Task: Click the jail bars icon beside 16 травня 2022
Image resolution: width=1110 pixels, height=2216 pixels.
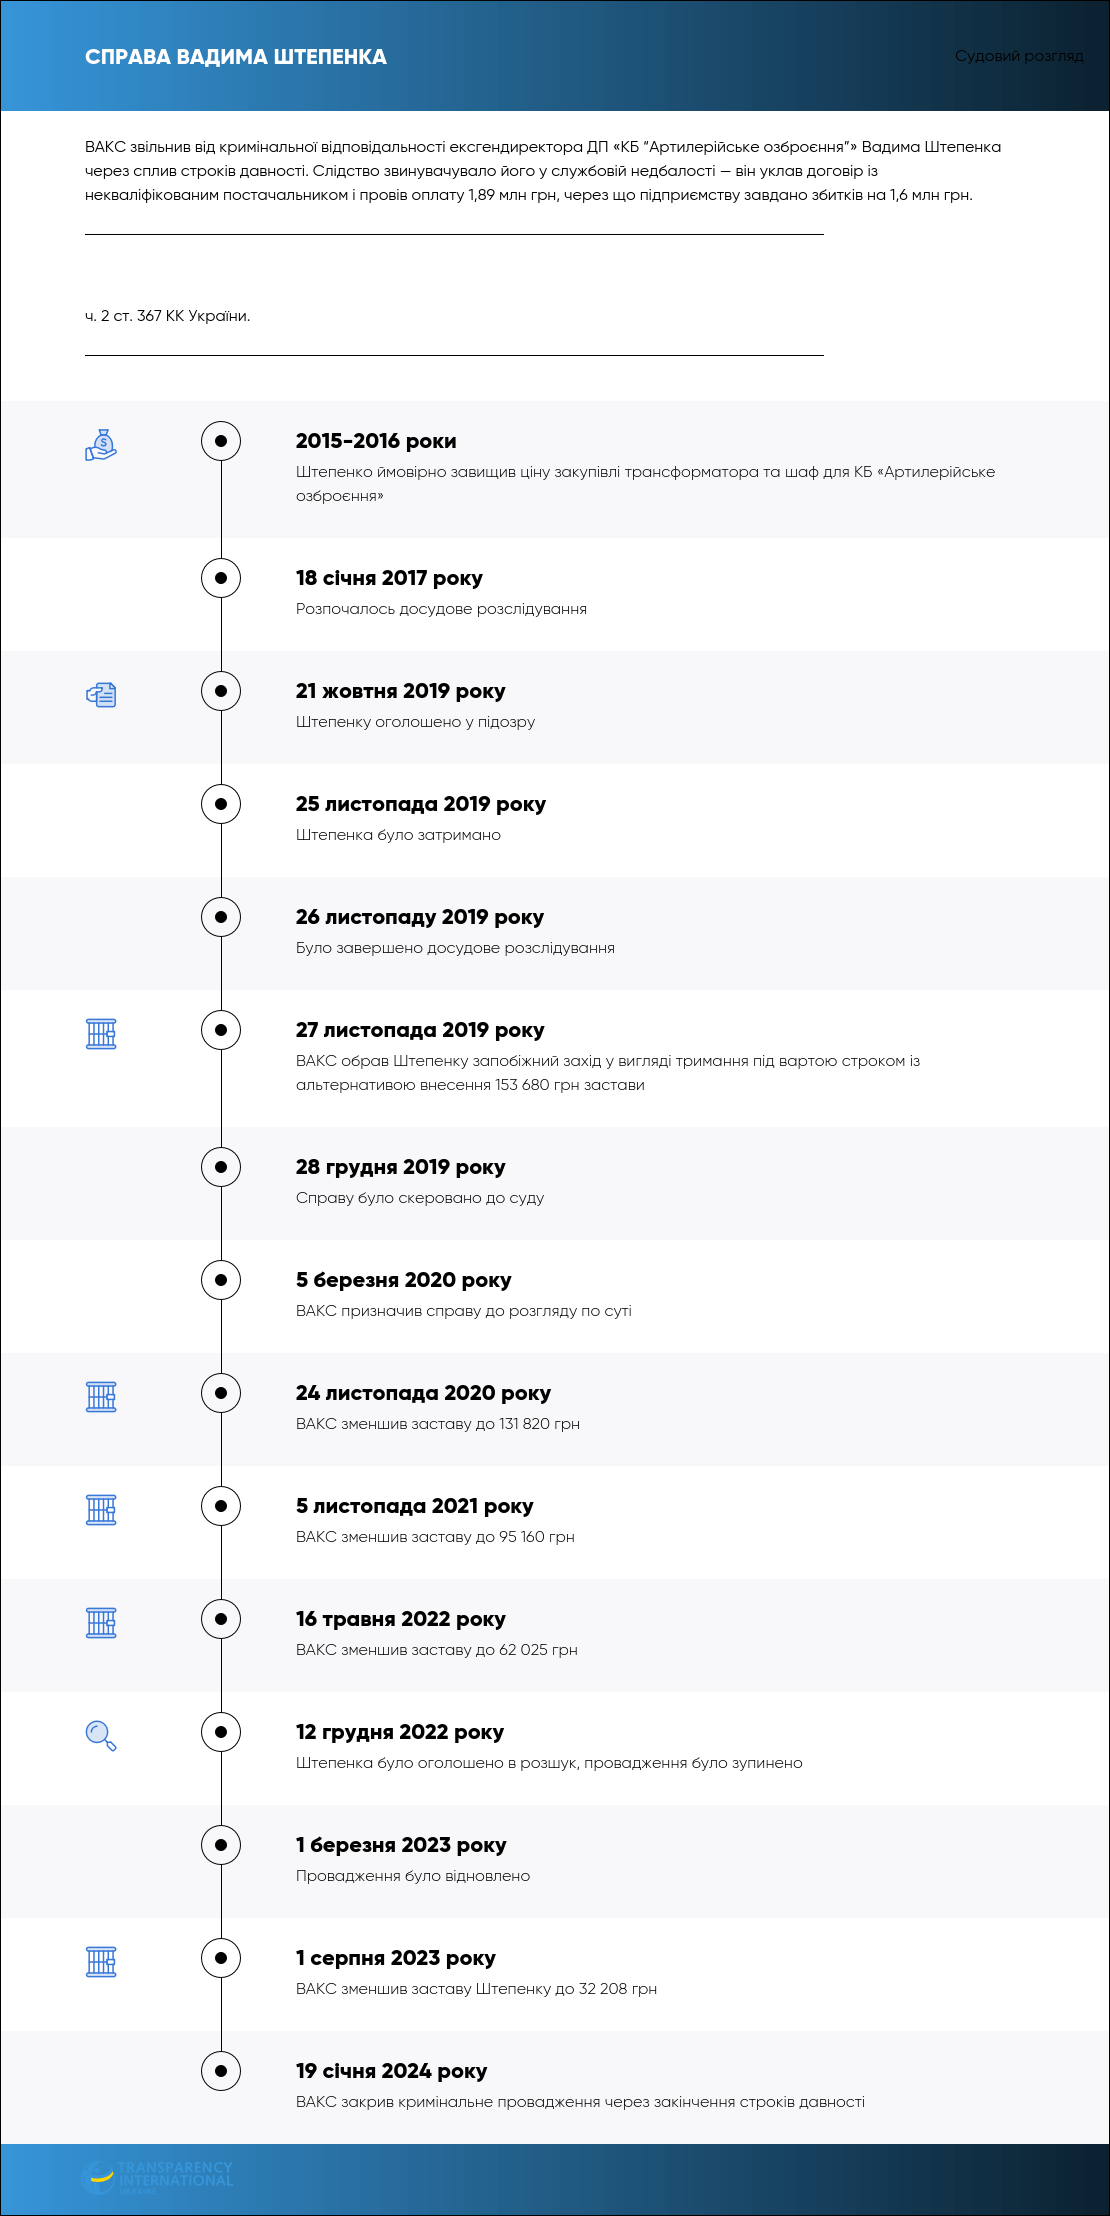Action: [x=101, y=1622]
